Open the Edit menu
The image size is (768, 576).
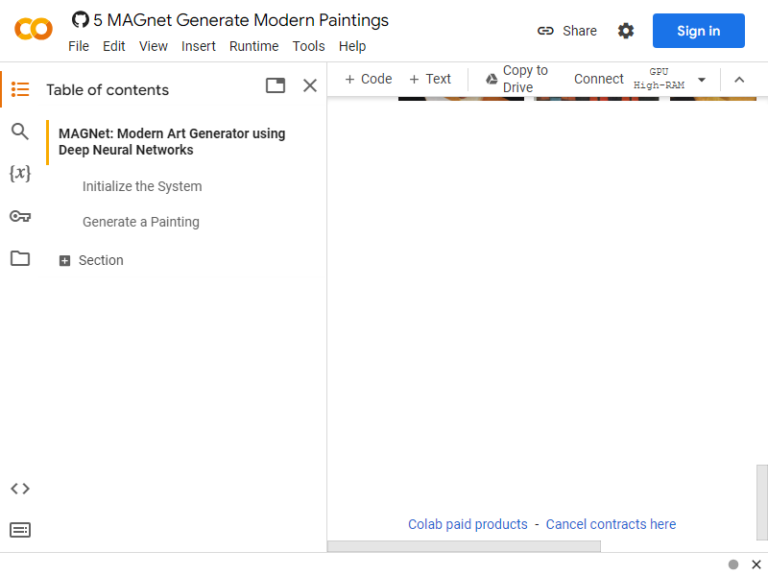[114, 46]
